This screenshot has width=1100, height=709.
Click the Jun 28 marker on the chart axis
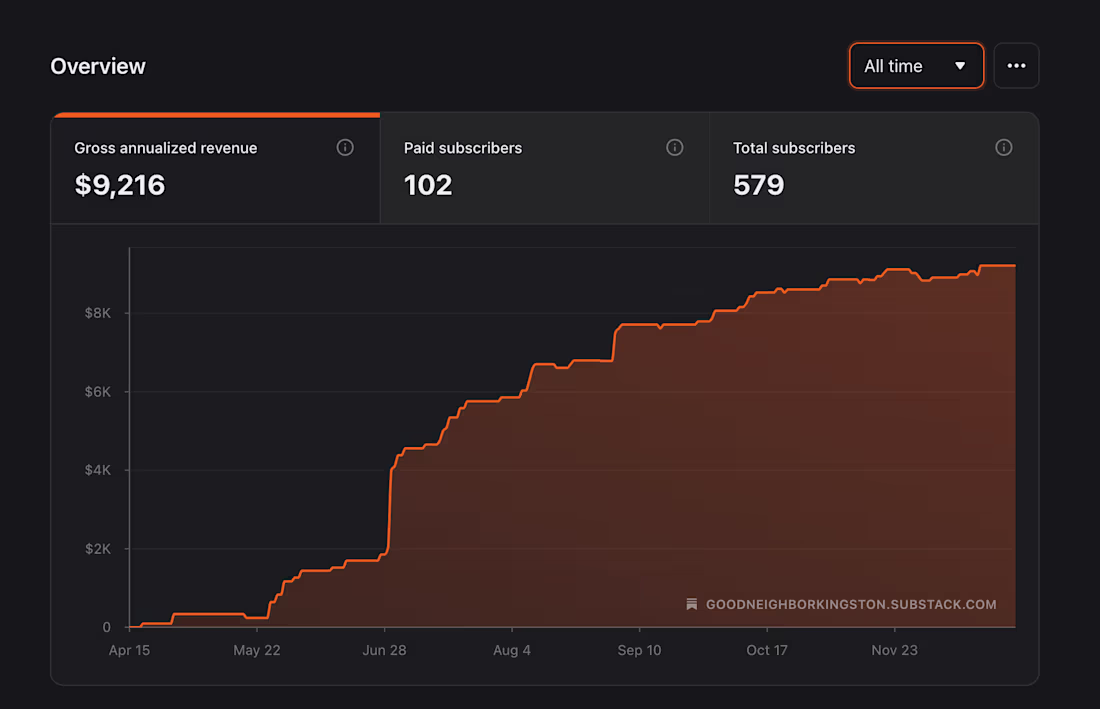pos(384,650)
